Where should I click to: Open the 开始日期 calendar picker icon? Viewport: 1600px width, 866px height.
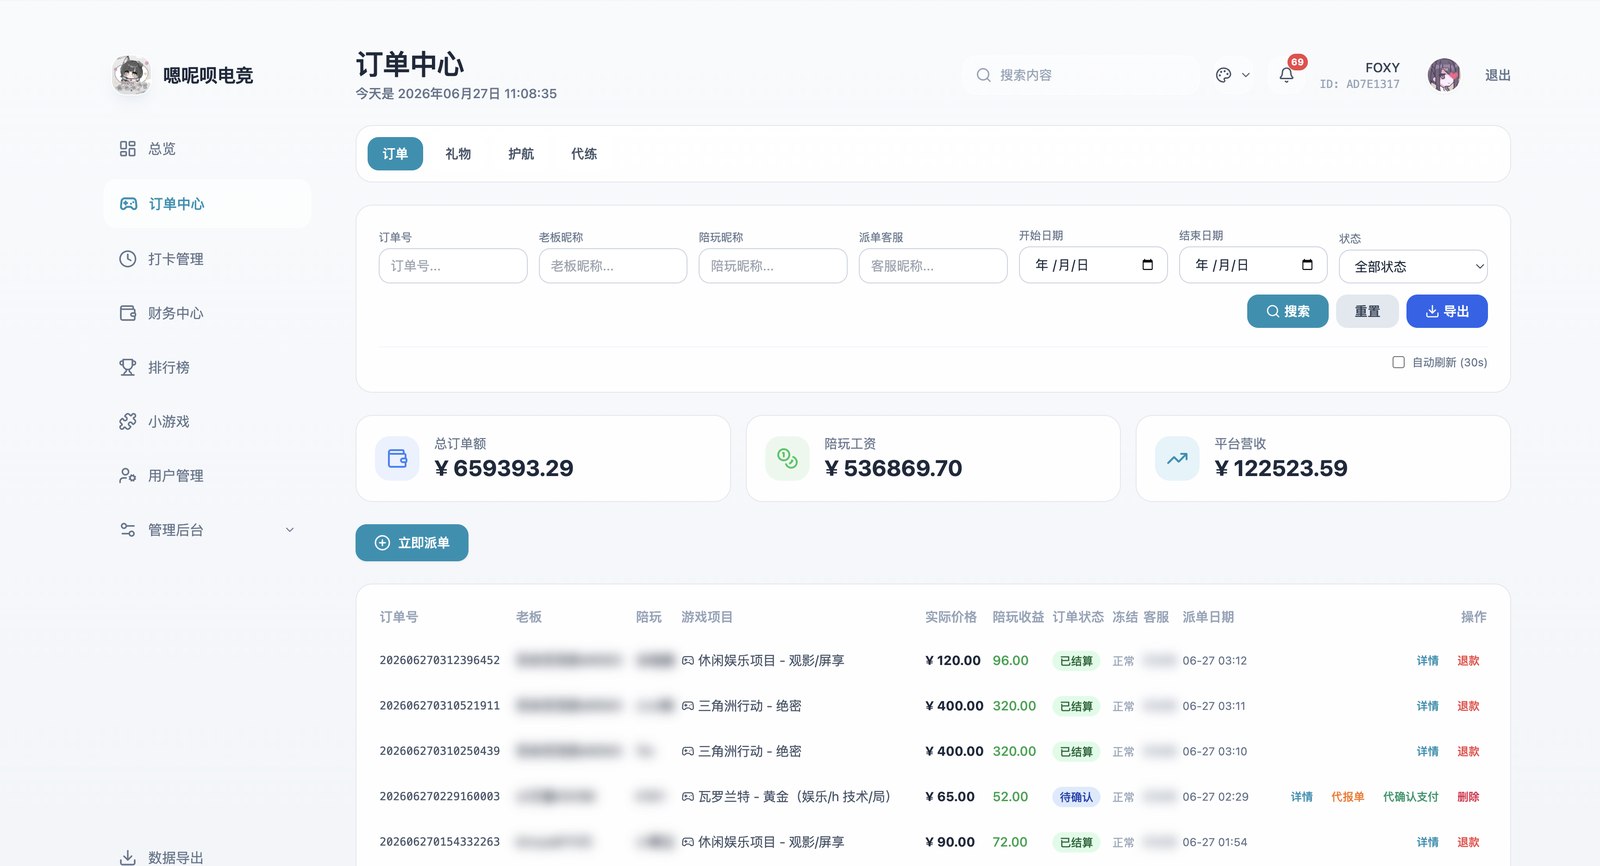[x=1148, y=265]
